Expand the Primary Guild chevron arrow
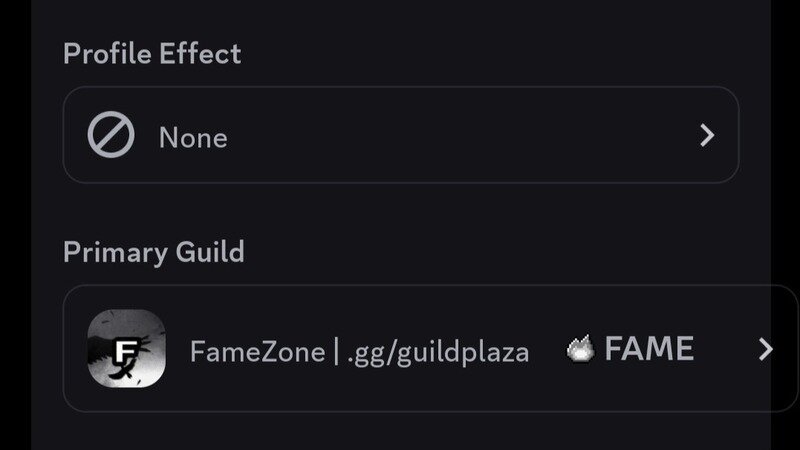 765,349
